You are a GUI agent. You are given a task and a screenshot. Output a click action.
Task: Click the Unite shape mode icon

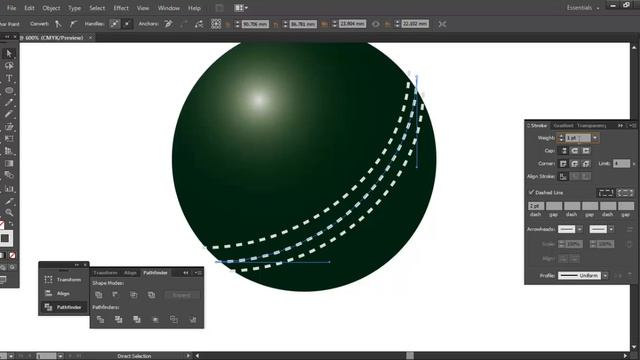98,295
